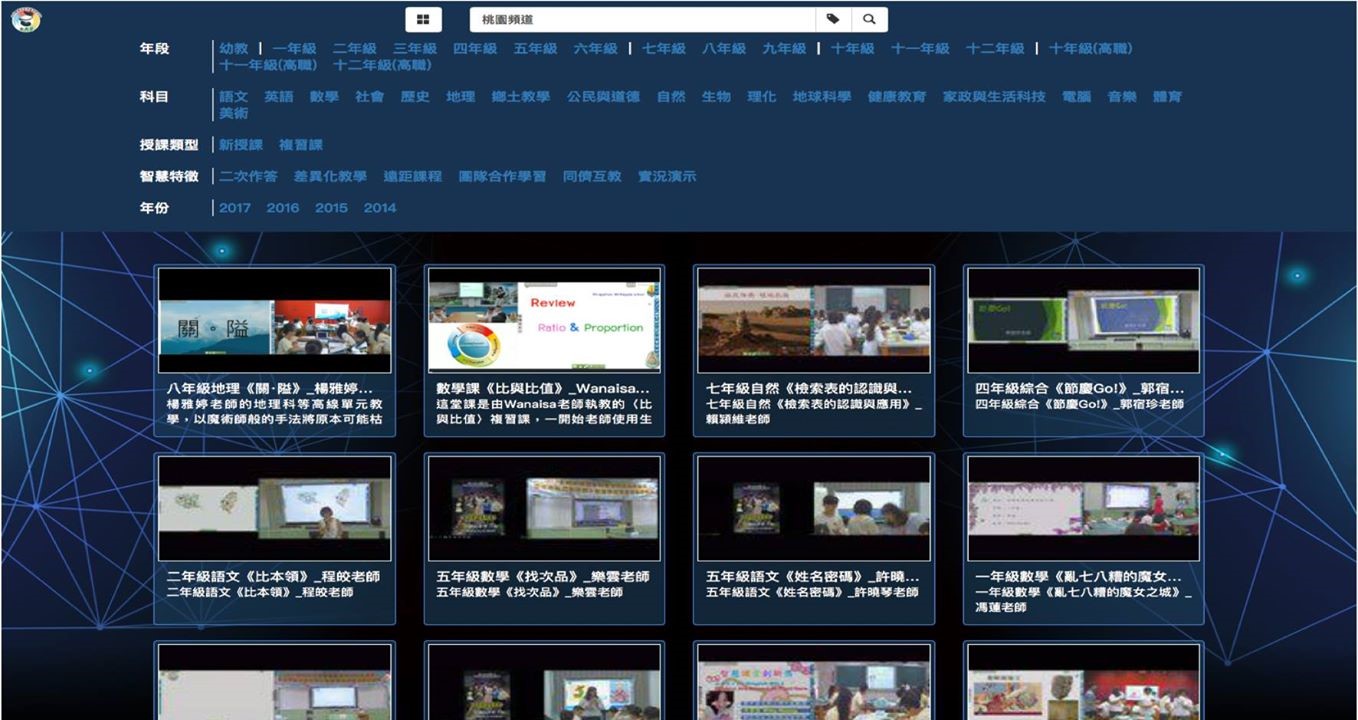Image resolution: width=1358 pixels, height=720 pixels.
Task: Open the 一年級數學《亂七八糟的魔女》video thumbnail
Action: pos(1084,508)
